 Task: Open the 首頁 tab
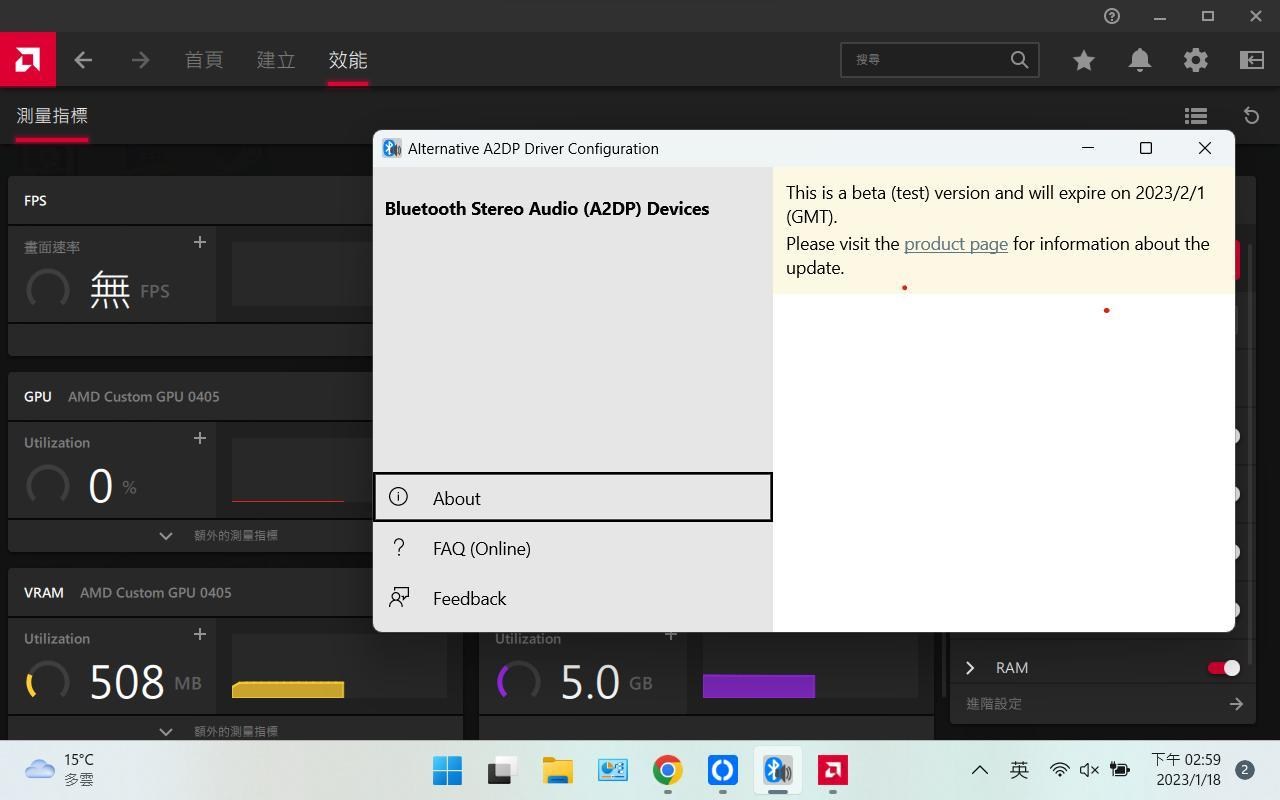[x=204, y=60]
